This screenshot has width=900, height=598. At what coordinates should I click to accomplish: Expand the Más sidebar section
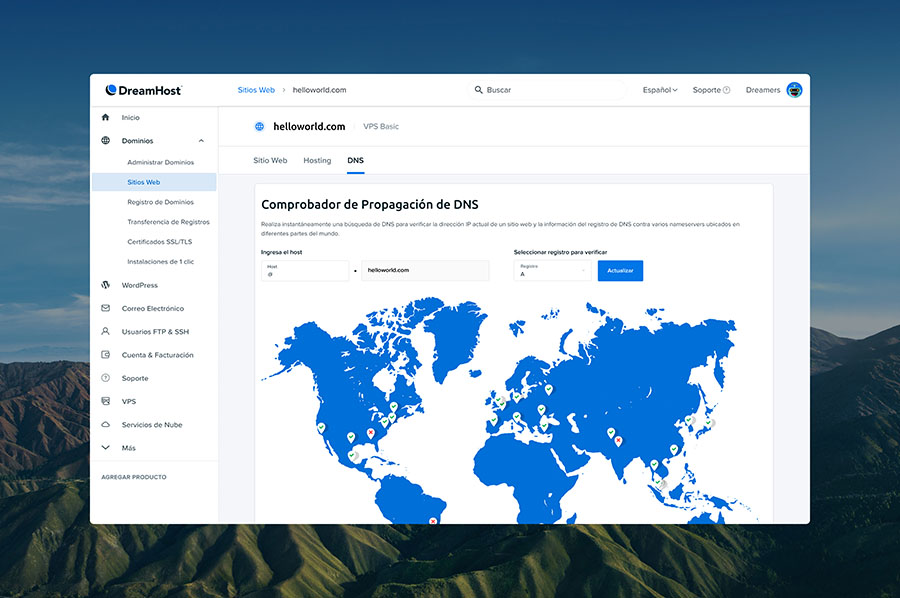click(106, 448)
